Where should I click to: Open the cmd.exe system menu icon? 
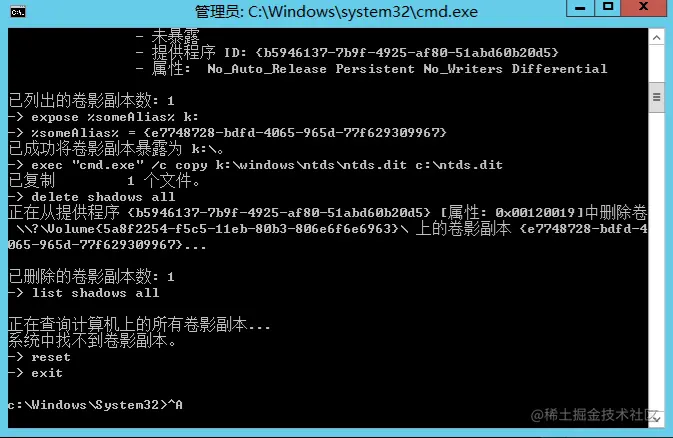[18, 12]
